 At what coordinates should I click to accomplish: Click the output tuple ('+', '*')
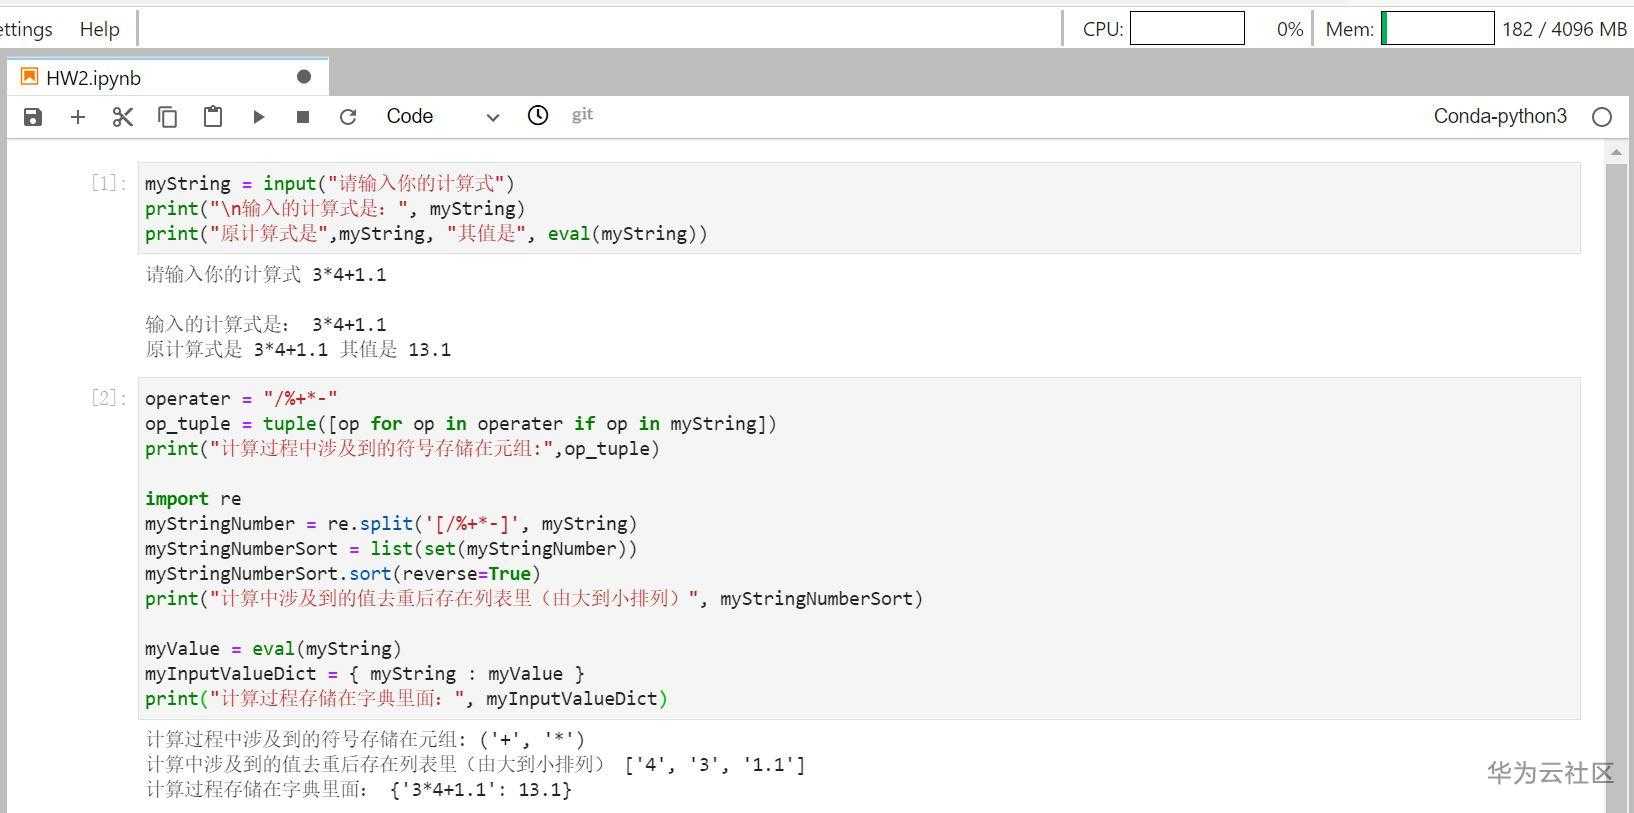(532, 739)
